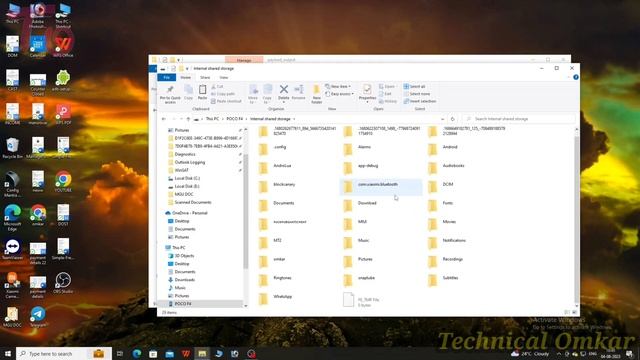Open Task View on taskbar
The width and height of the screenshot is (640, 360).
[120, 353]
